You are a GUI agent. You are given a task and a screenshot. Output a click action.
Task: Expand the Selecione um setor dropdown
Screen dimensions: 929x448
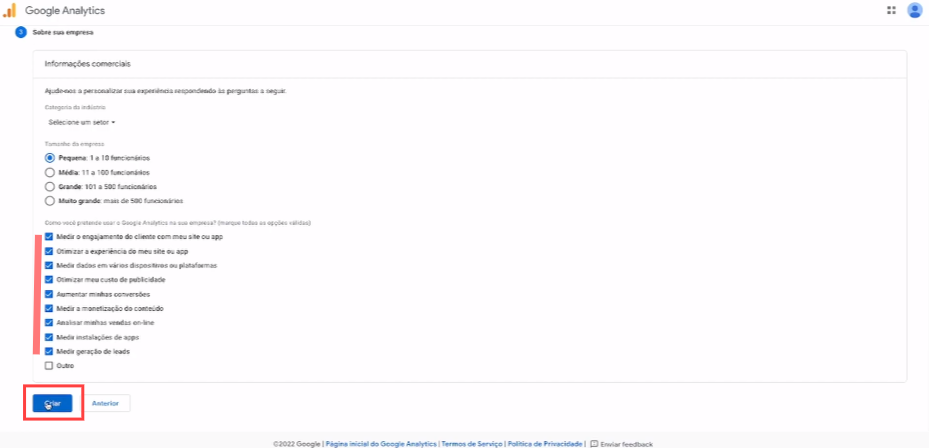[x=82, y=122]
